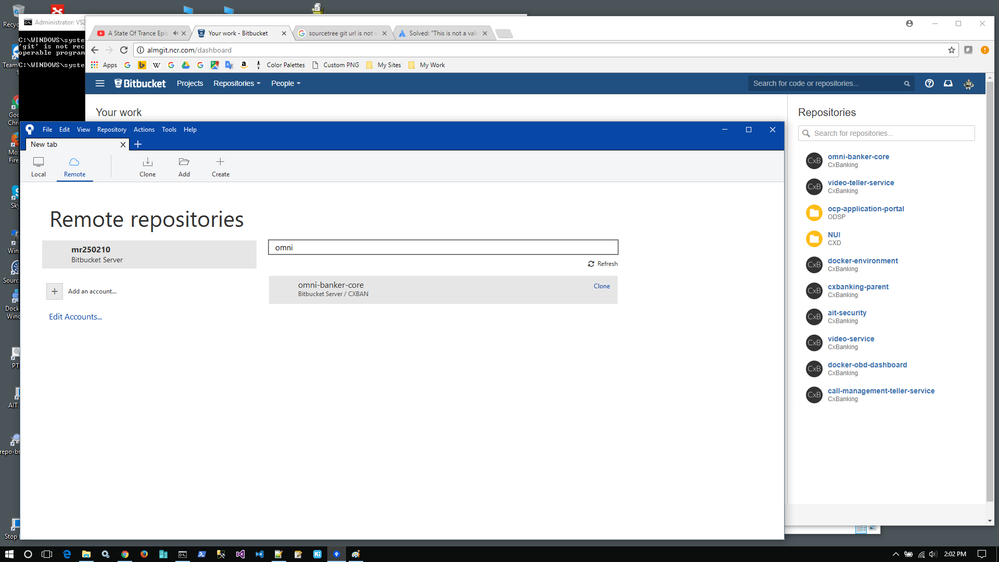The height and width of the screenshot is (562, 999).
Task: Open docker-environment repository link
Action: click(863, 261)
